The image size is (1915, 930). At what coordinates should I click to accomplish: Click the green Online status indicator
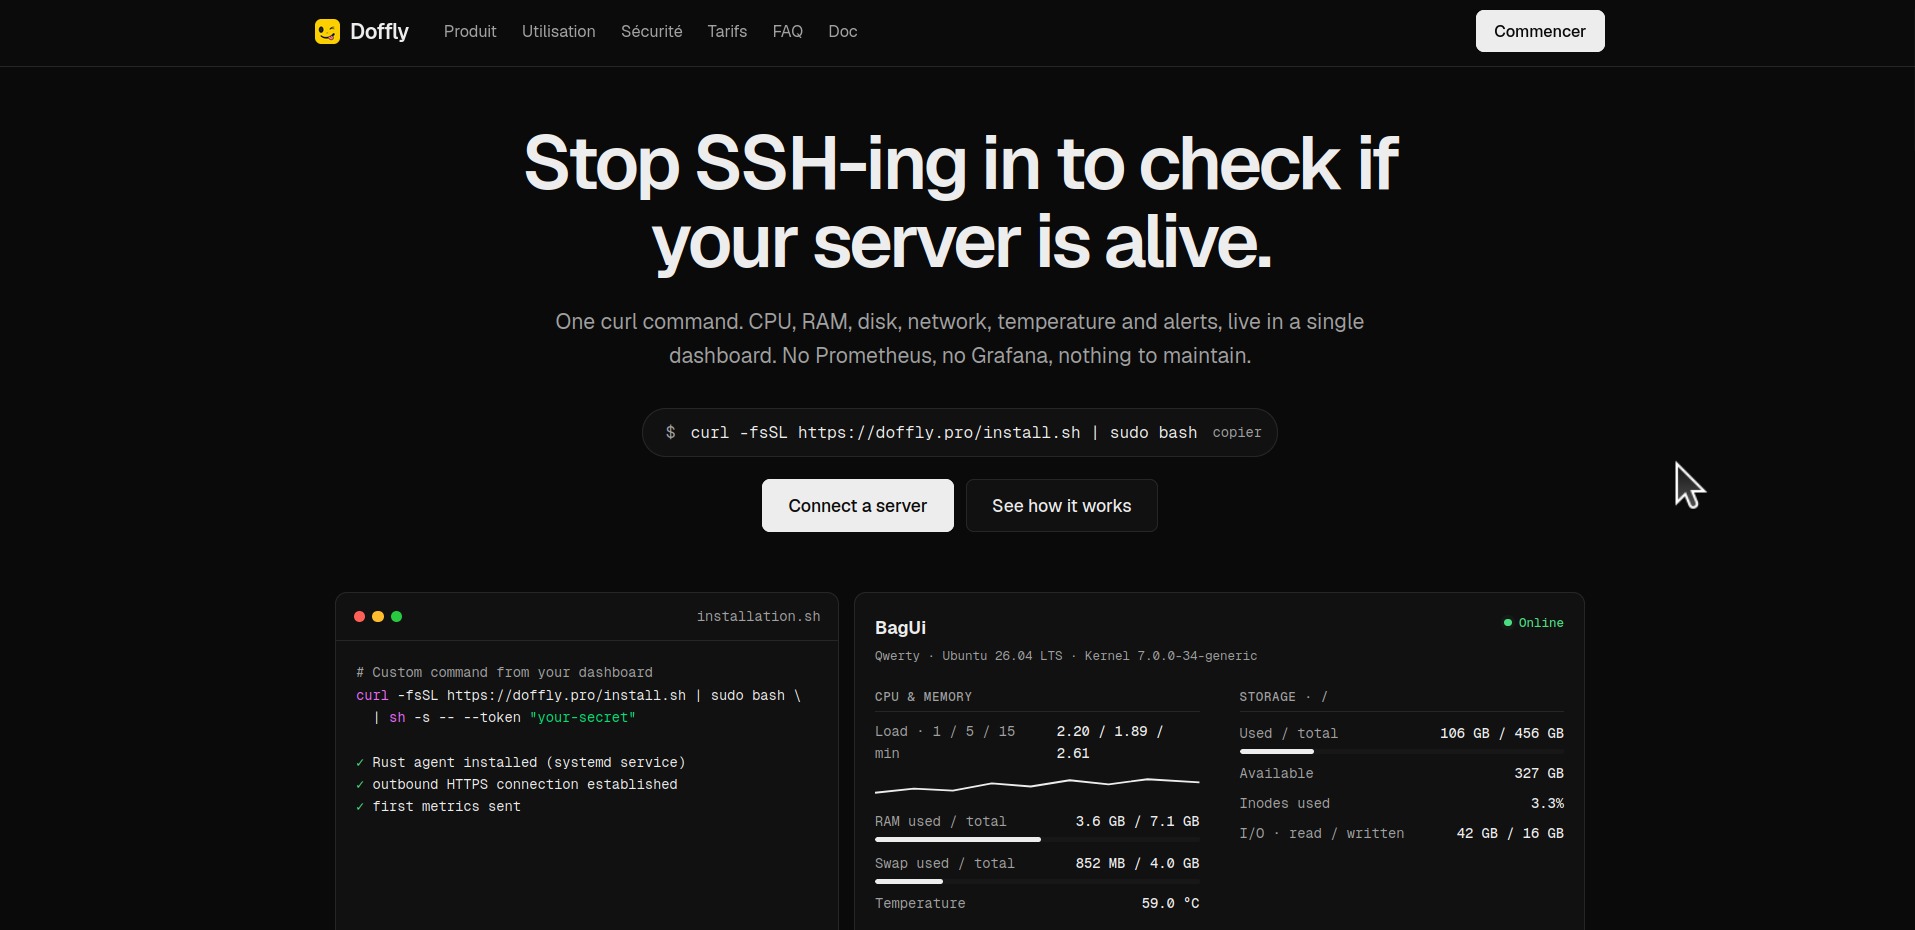[x=1533, y=623]
